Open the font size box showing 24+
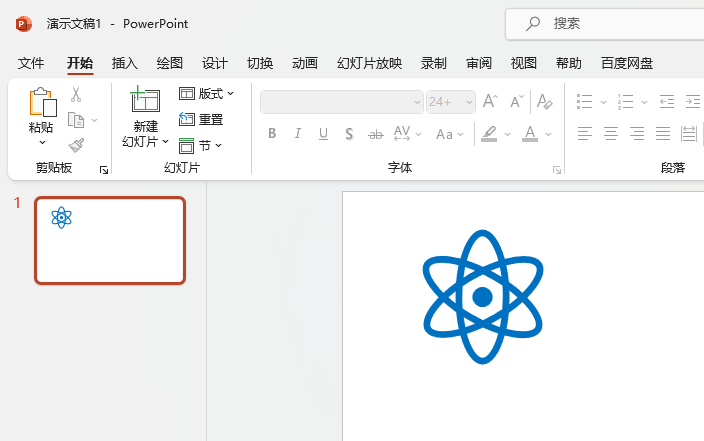 click(x=451, y=102)
